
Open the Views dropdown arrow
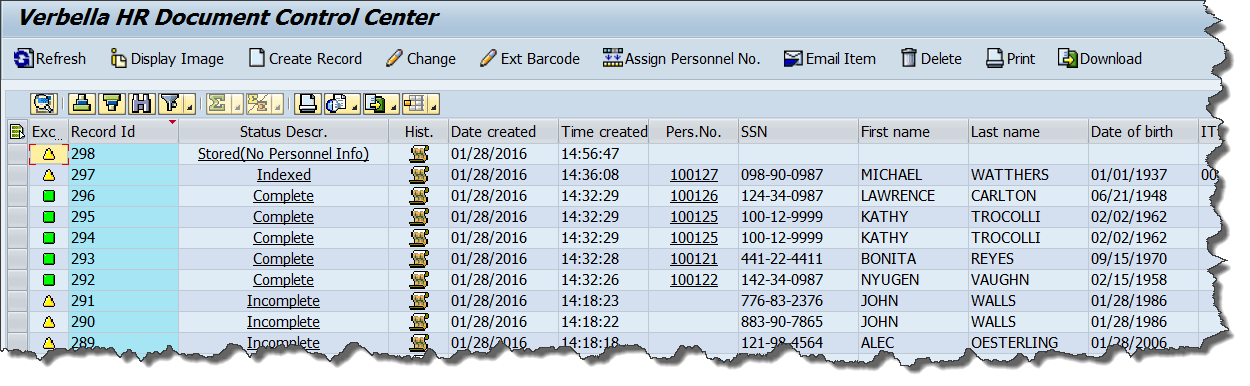pyautogui.click(x=355, y=103)
